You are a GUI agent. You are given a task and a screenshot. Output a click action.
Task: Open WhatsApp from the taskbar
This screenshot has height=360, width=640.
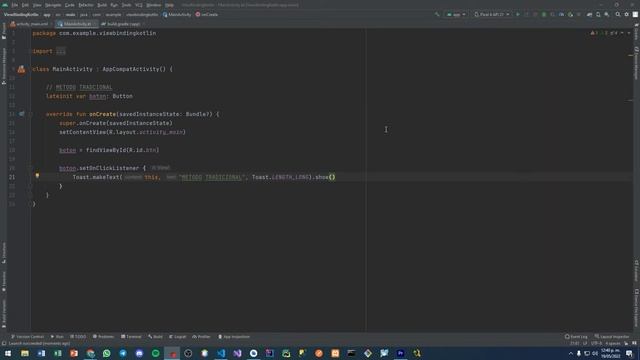pyautogui.click(x=107, y=353)
